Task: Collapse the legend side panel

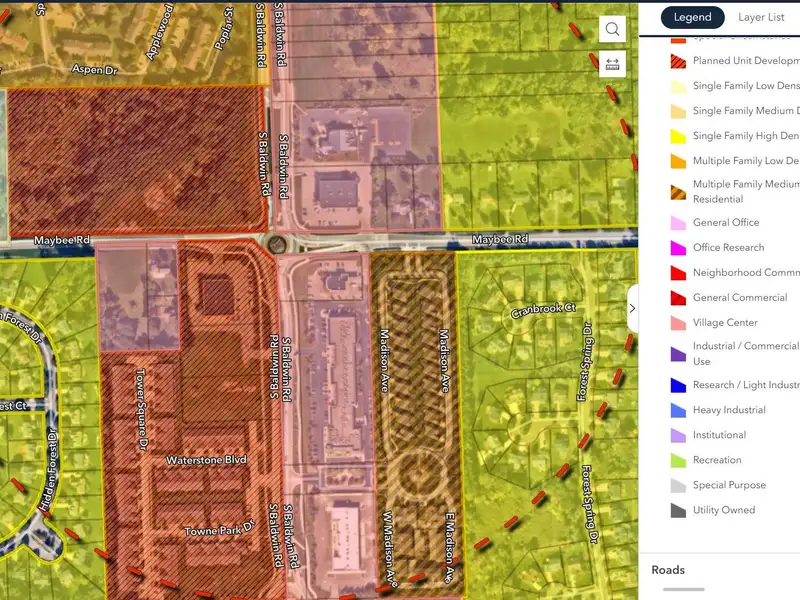Action: 632,309
